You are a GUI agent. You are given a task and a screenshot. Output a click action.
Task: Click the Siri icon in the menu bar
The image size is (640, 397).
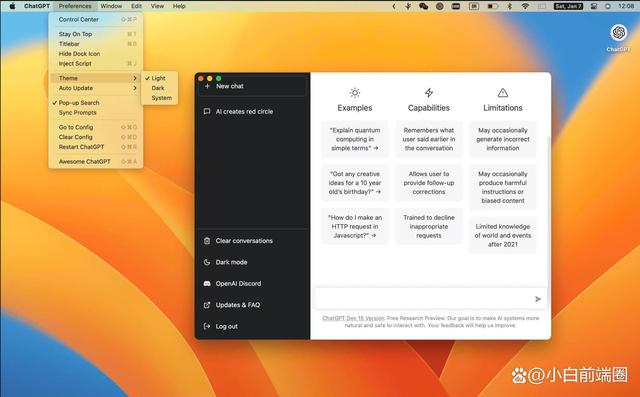click(608, 6)
